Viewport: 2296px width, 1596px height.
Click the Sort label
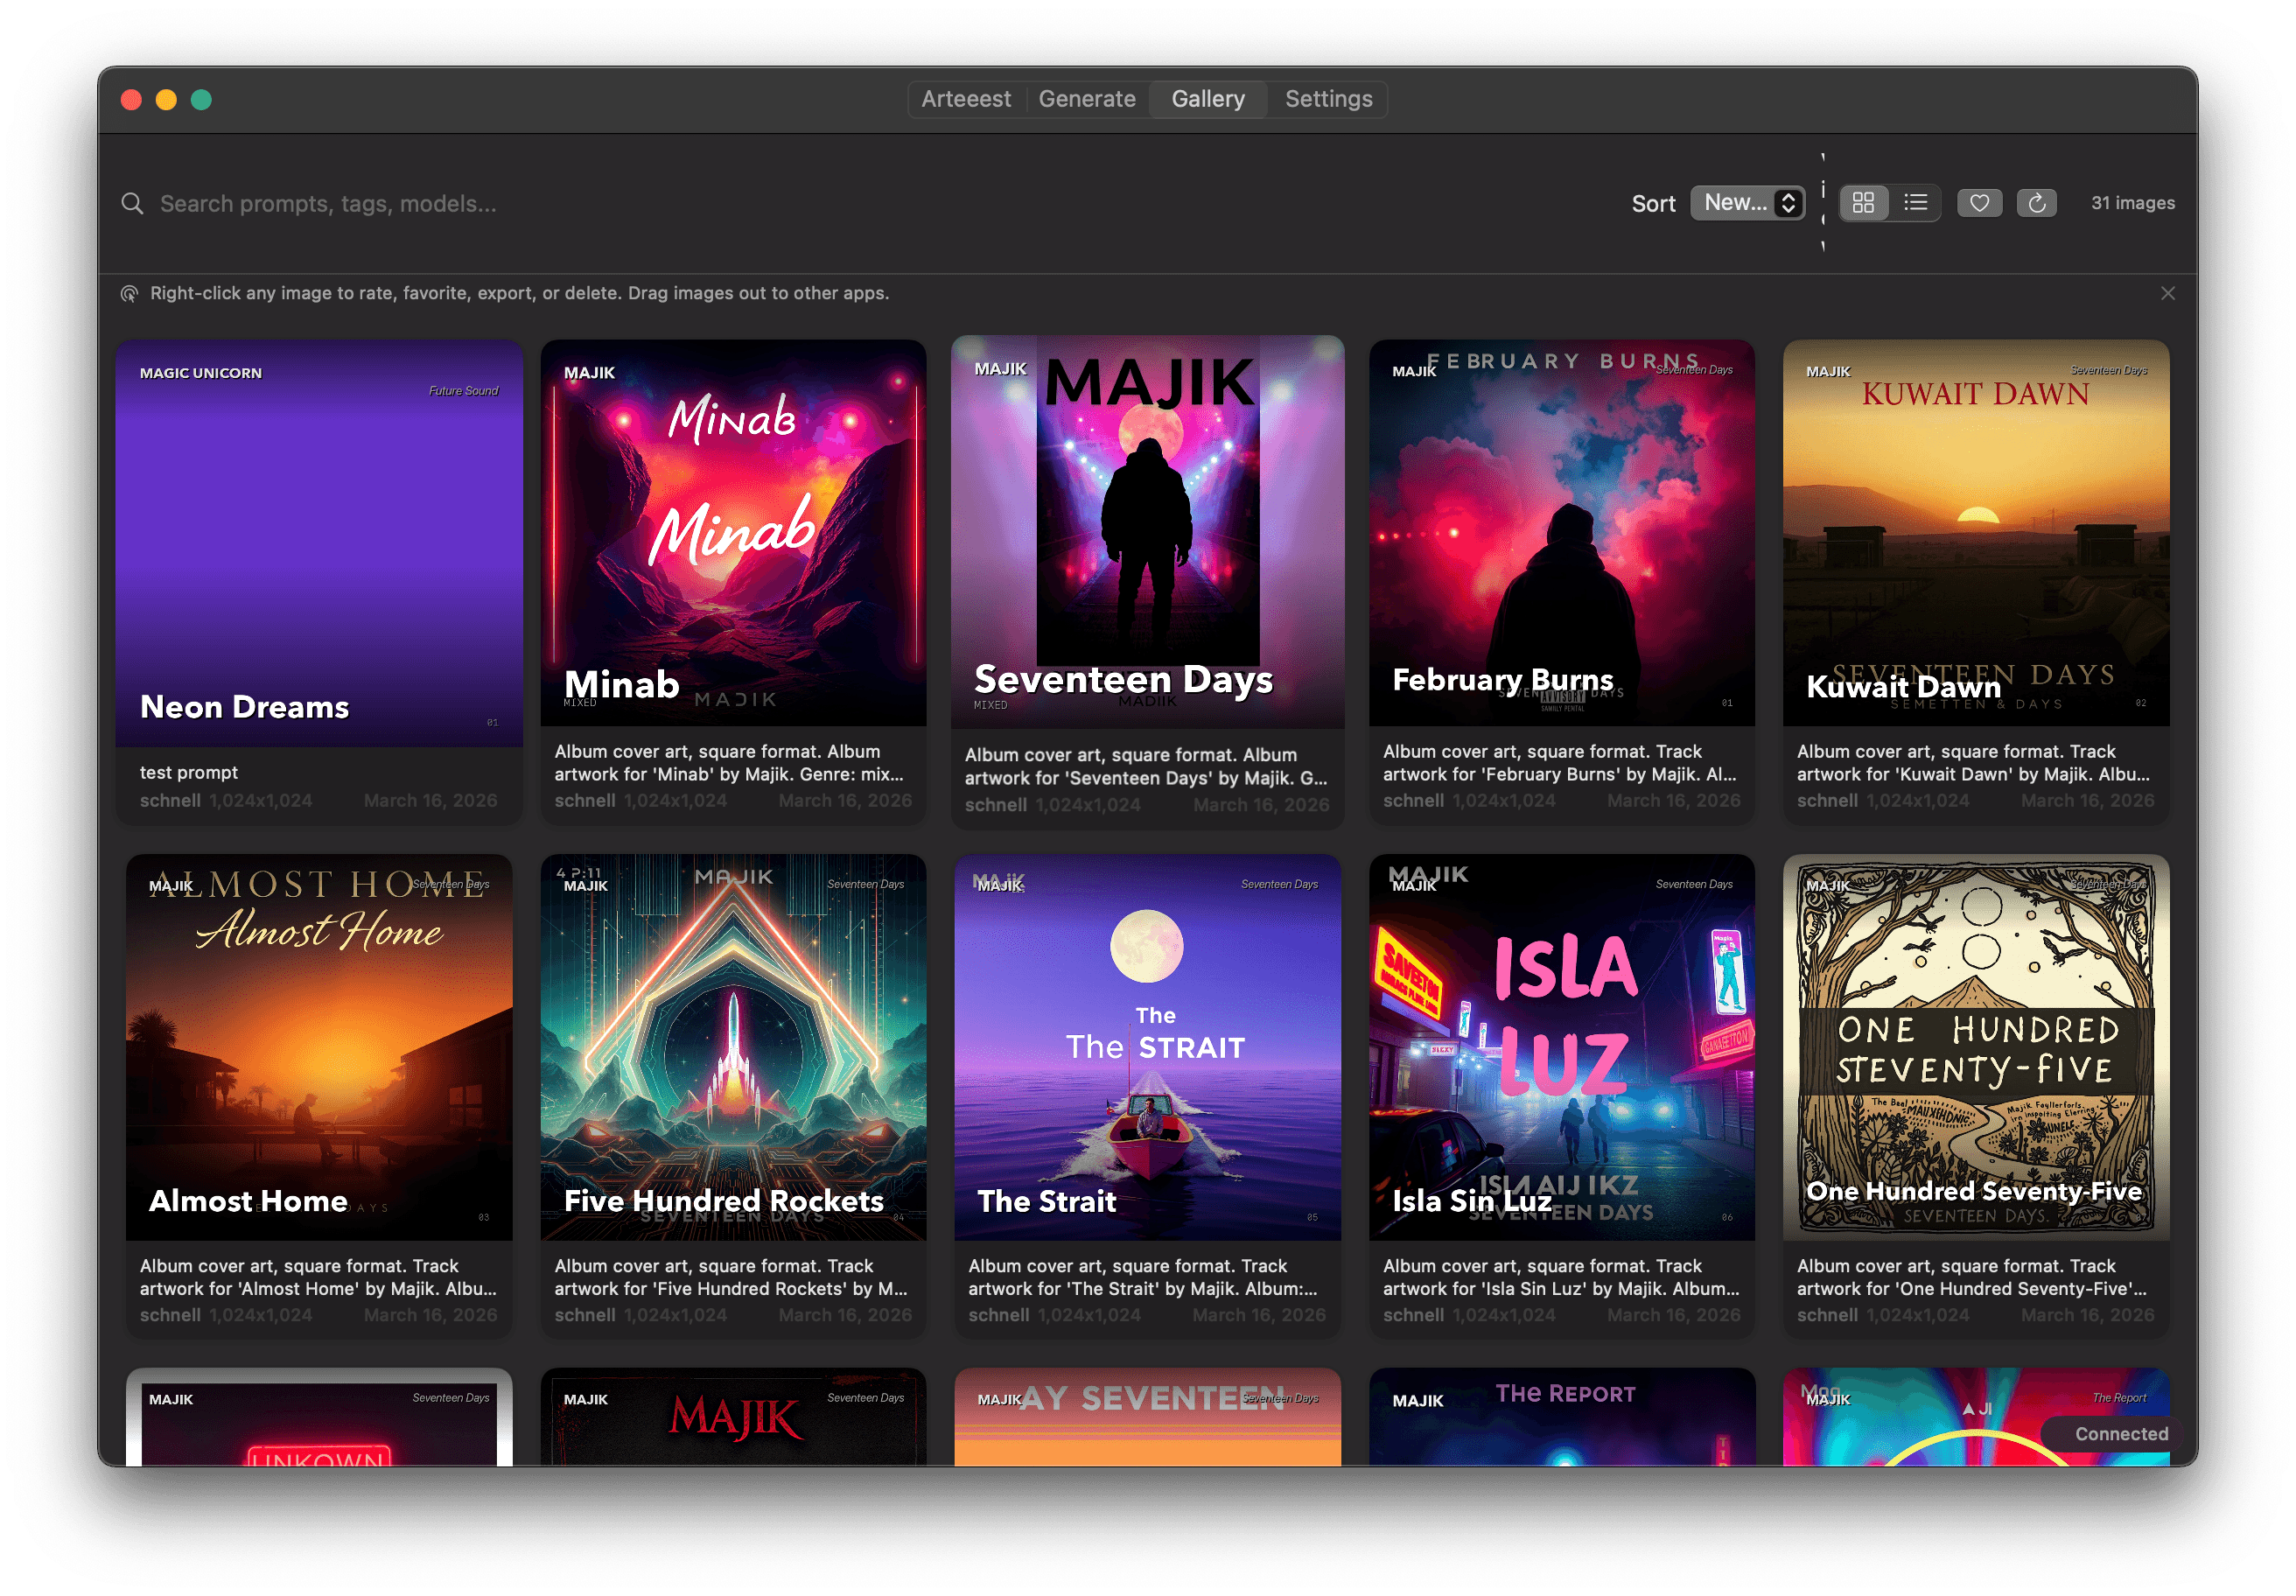coord(1653,204)
